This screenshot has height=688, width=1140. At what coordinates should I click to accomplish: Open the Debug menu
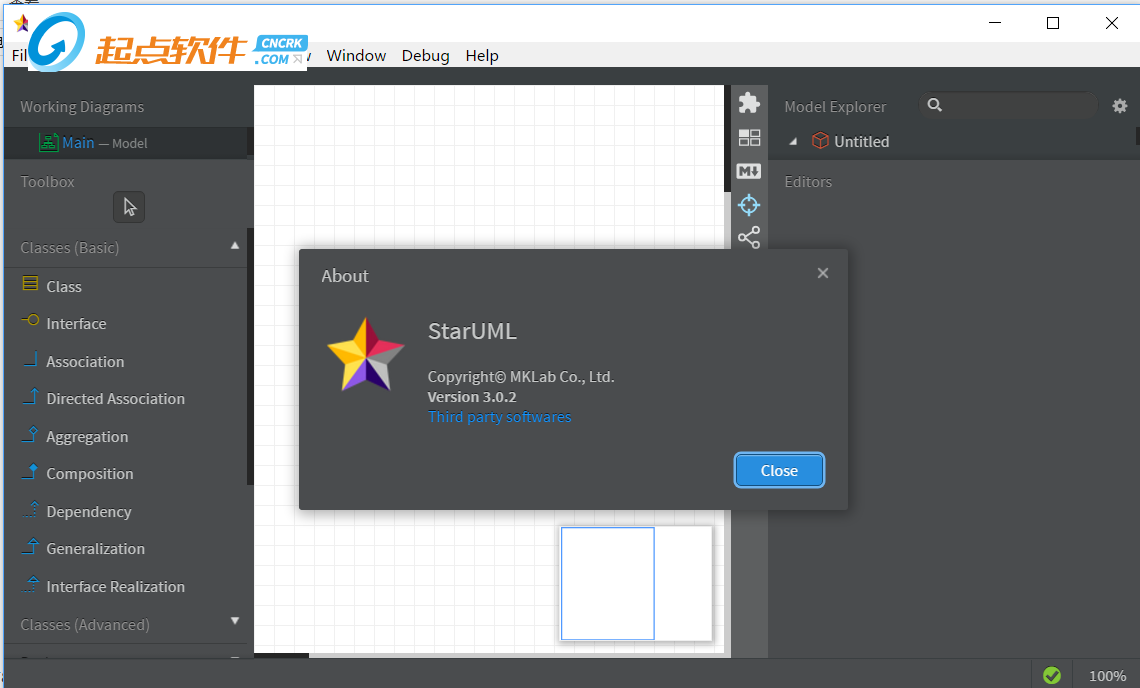(x=425, y=55)
